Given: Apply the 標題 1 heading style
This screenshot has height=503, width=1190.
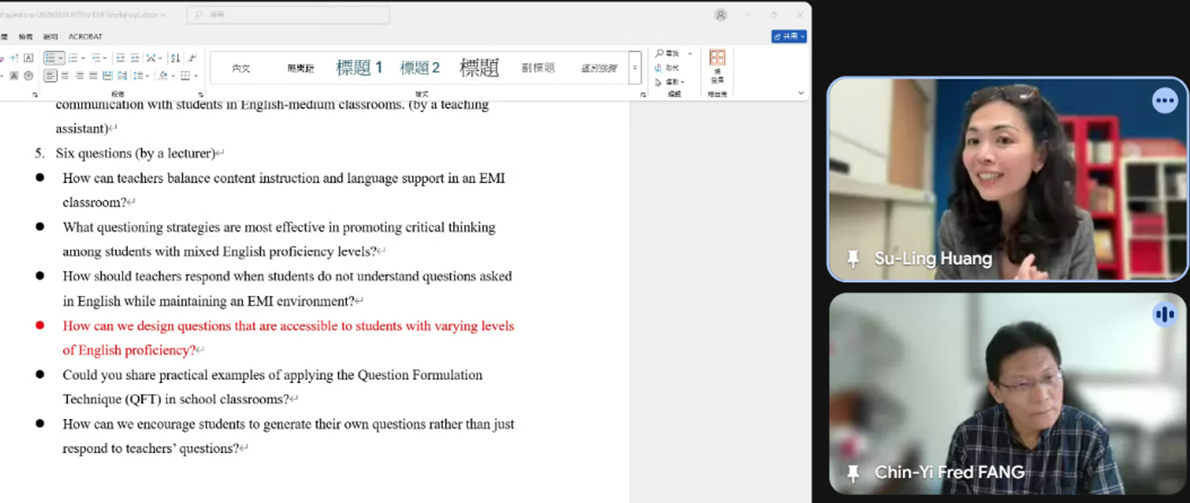Looking at the screenshot, I should tap(359, 68).
